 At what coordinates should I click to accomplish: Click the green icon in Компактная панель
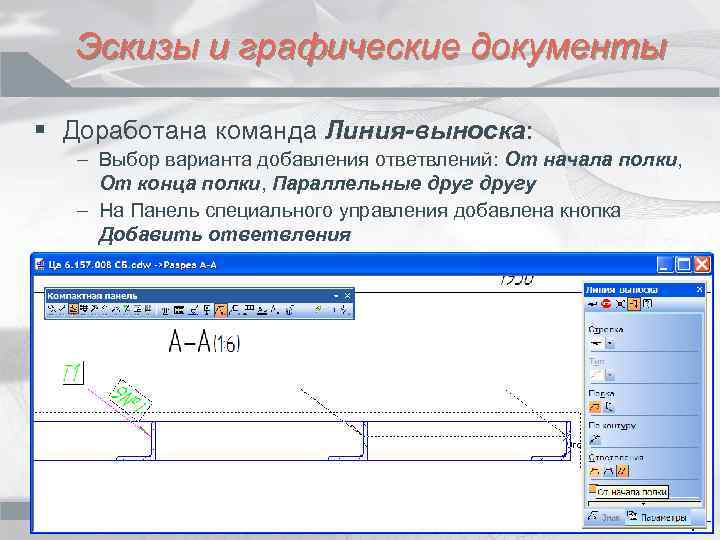coord(318,309)
